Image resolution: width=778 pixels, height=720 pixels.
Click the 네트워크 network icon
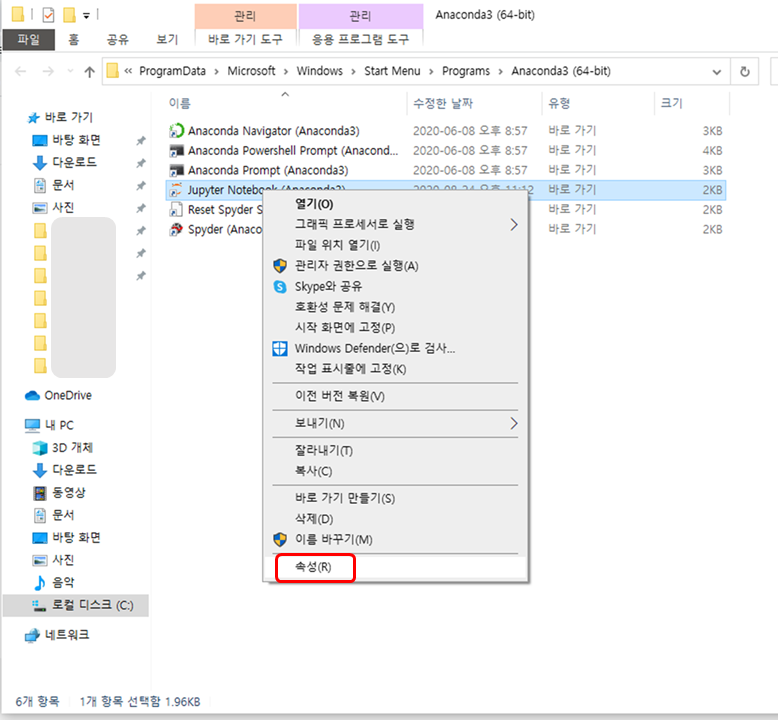[32, 635]
